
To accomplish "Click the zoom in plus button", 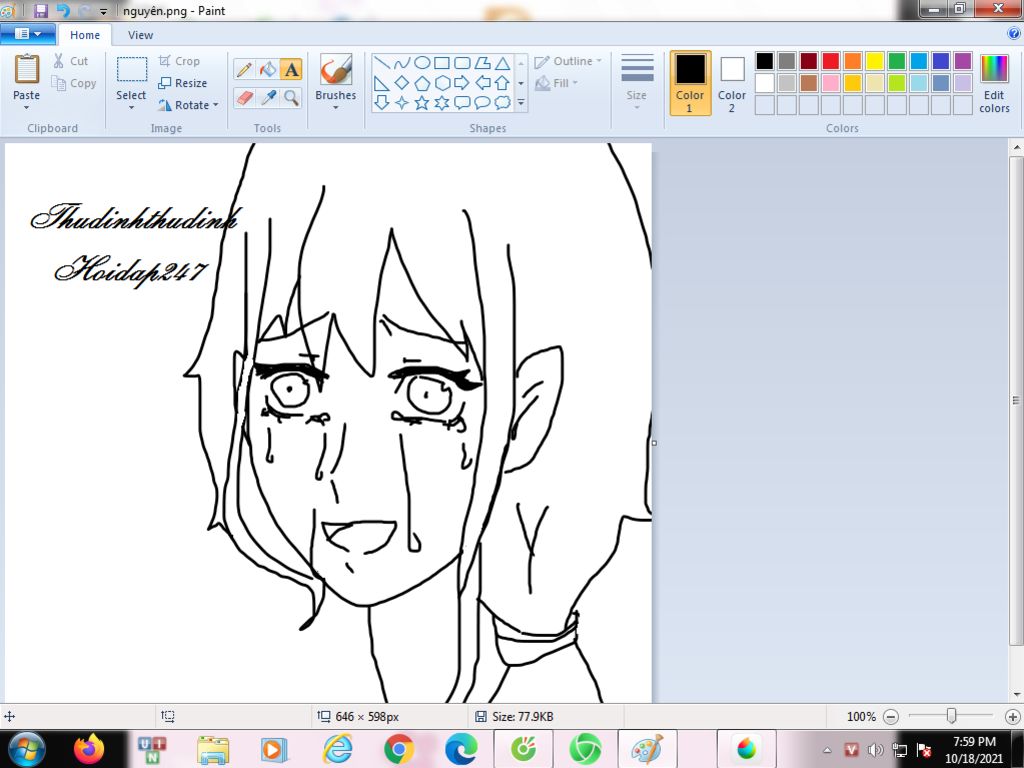I will [x=1012, y=716].
